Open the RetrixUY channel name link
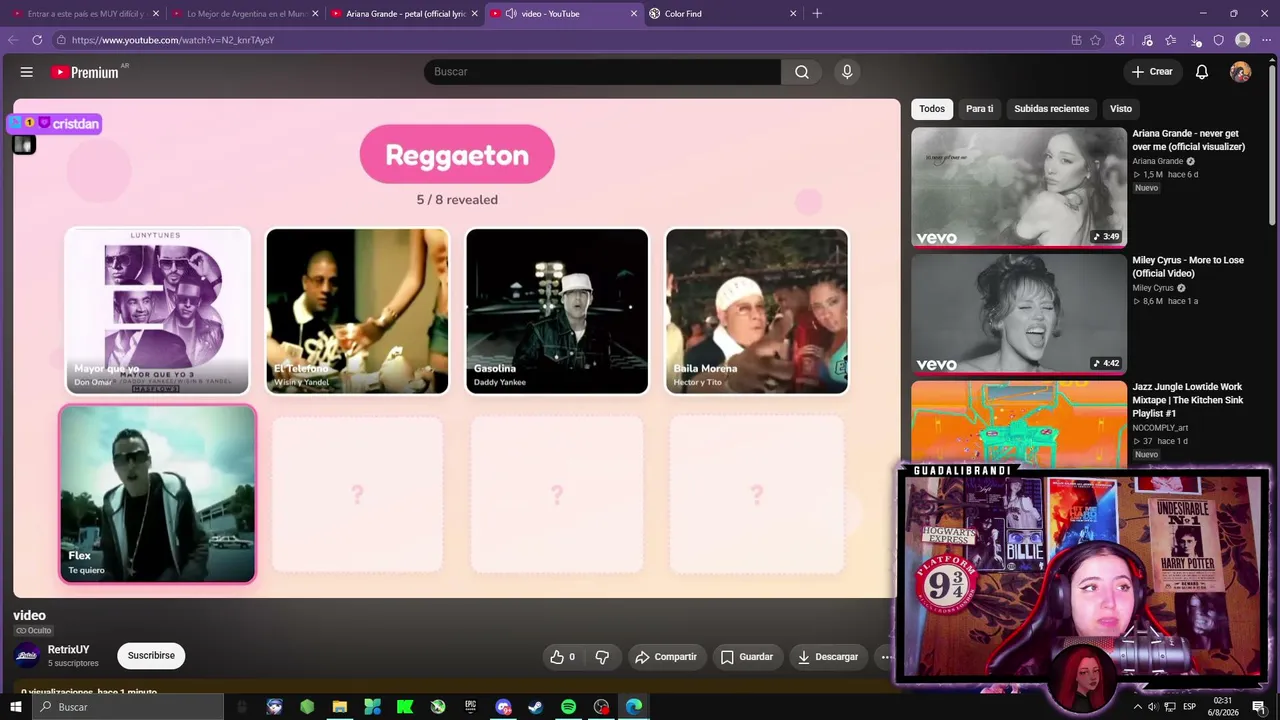 click(68, 650)
